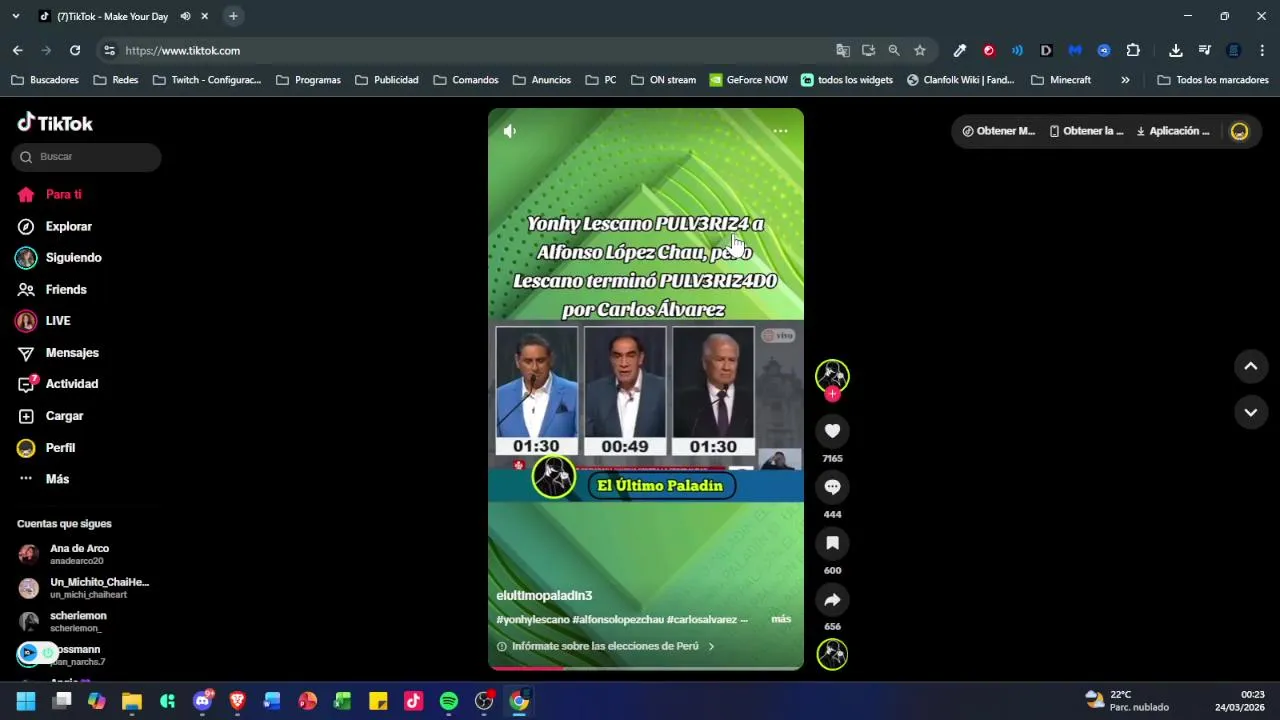
Task: Open the Malwarebytes extension icon
Action: coord(1075,50)
